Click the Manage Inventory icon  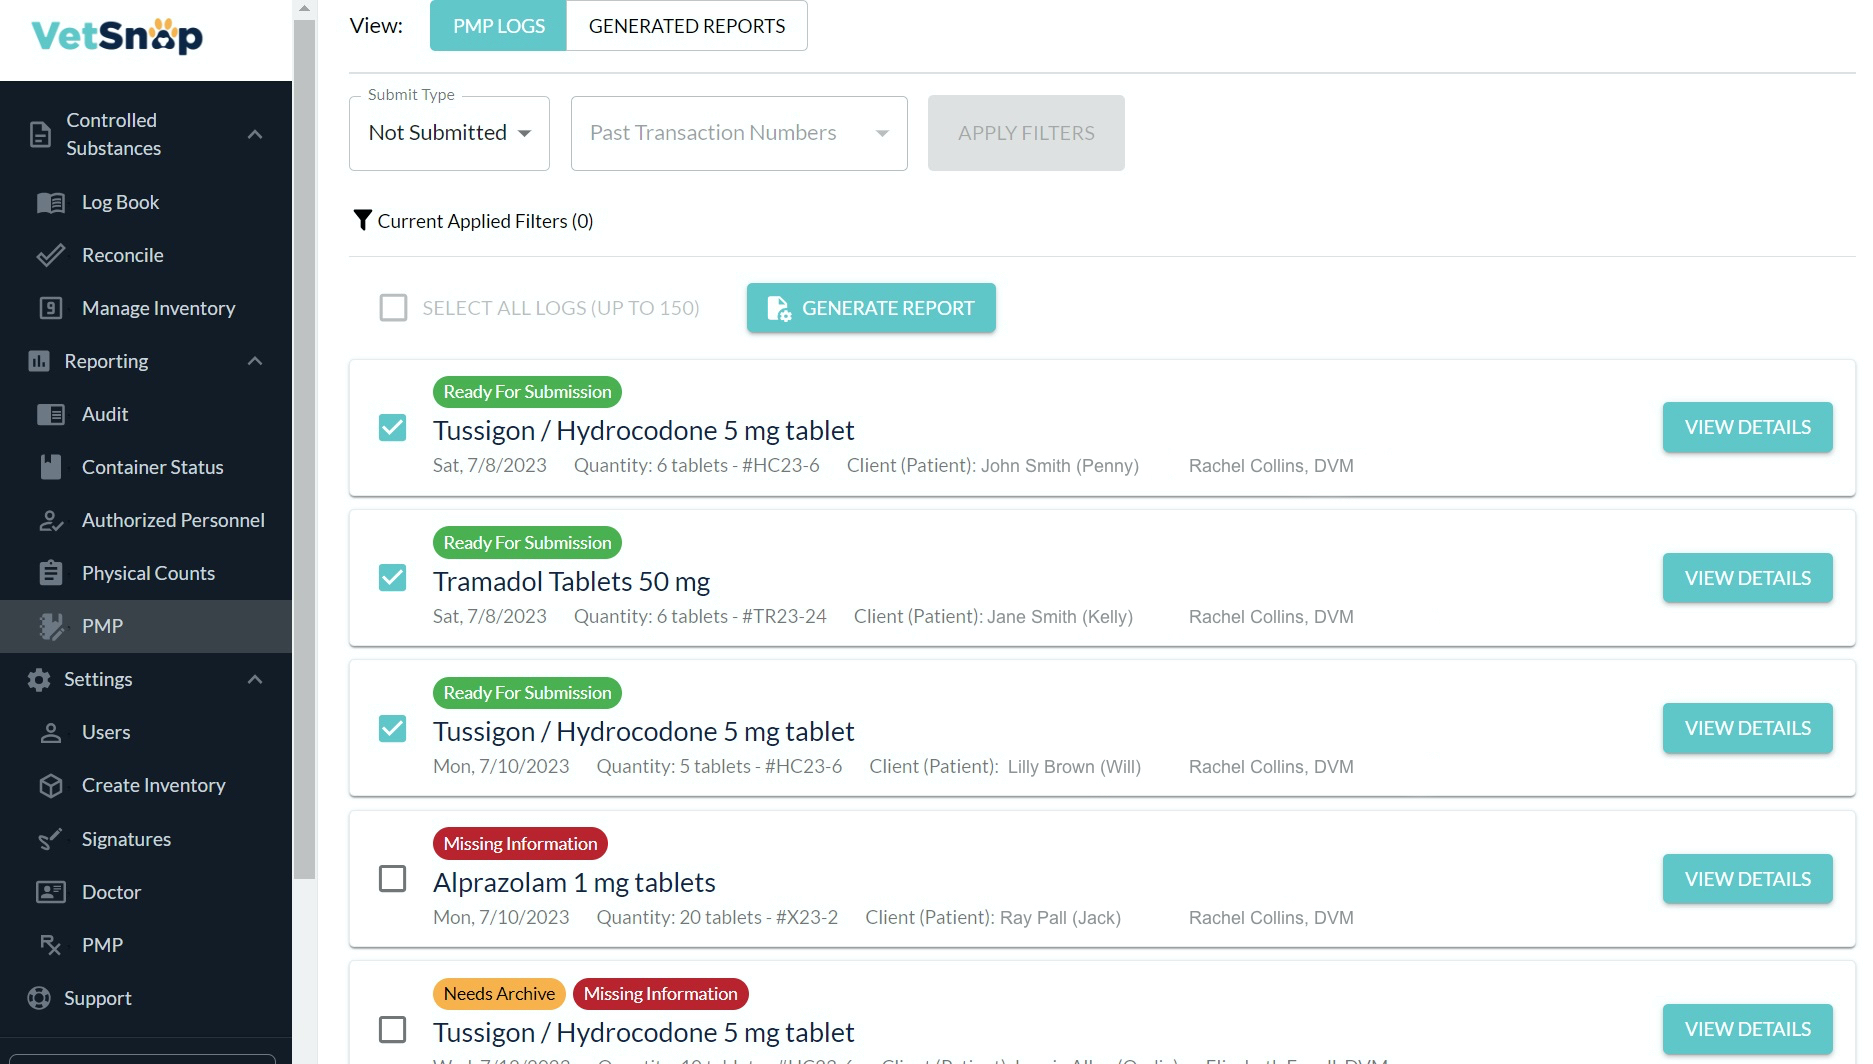(51, 308)
